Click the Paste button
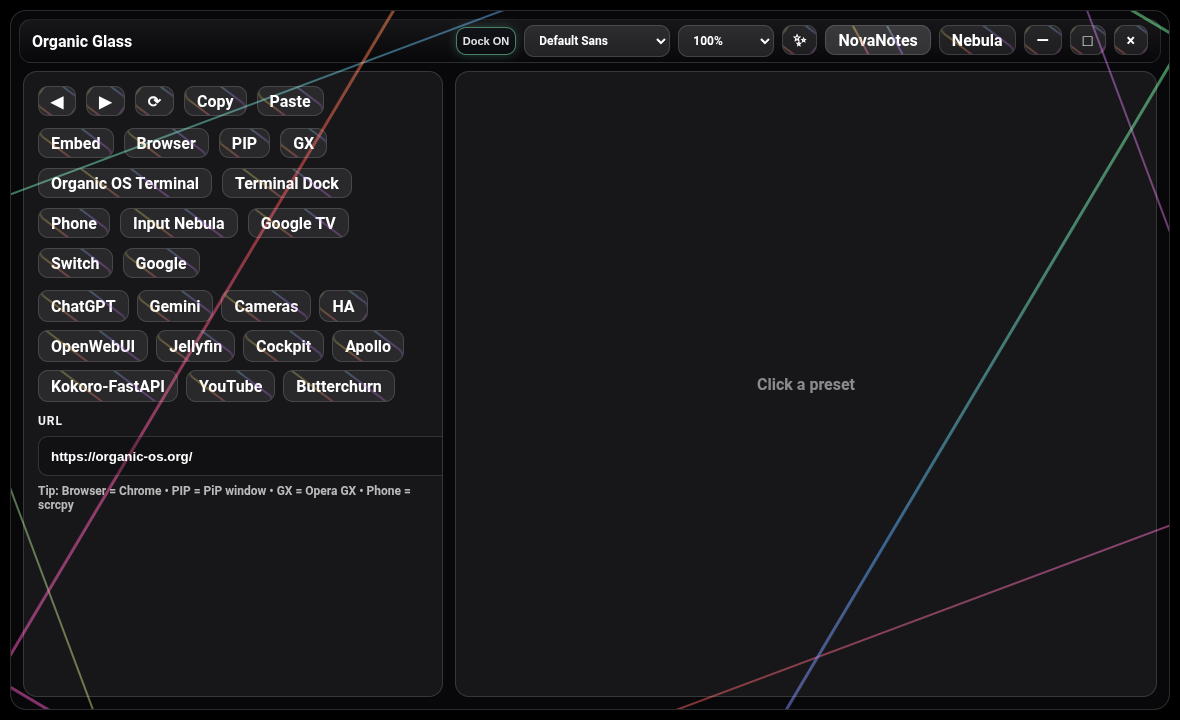The image size is (1180, 720). (x=290, y=102)
